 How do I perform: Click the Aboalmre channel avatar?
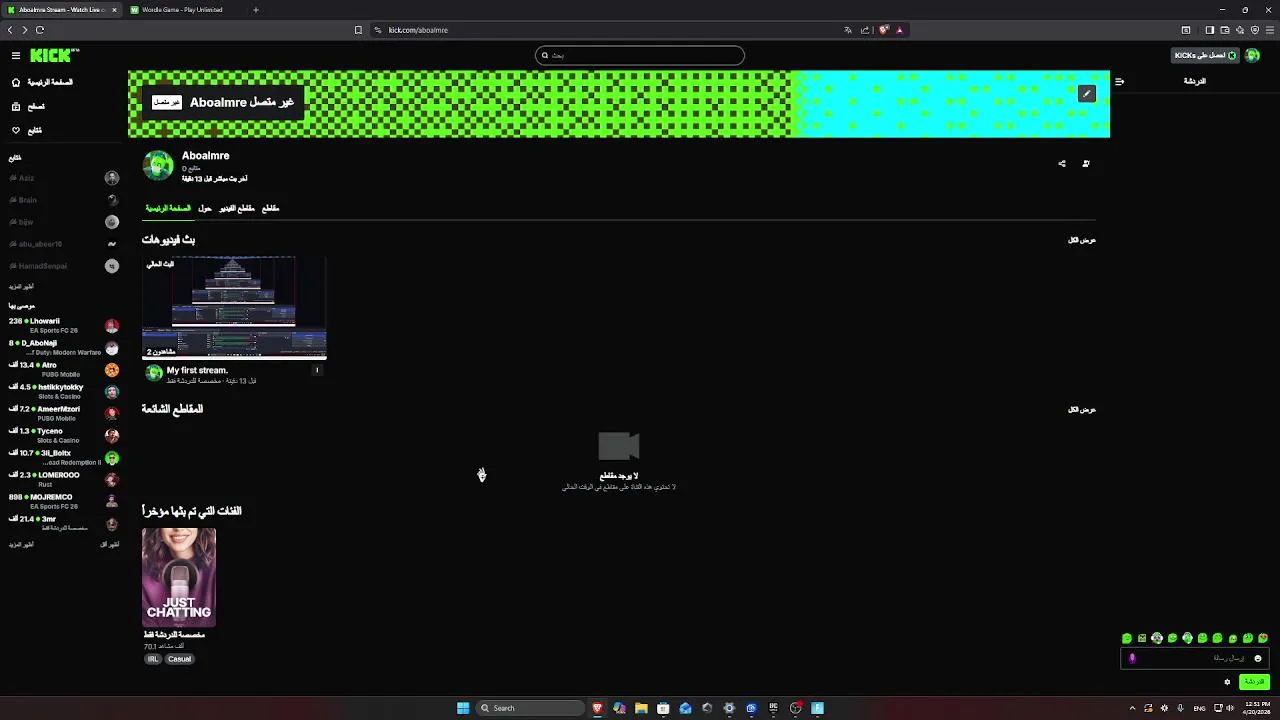[x=158, y=165]
